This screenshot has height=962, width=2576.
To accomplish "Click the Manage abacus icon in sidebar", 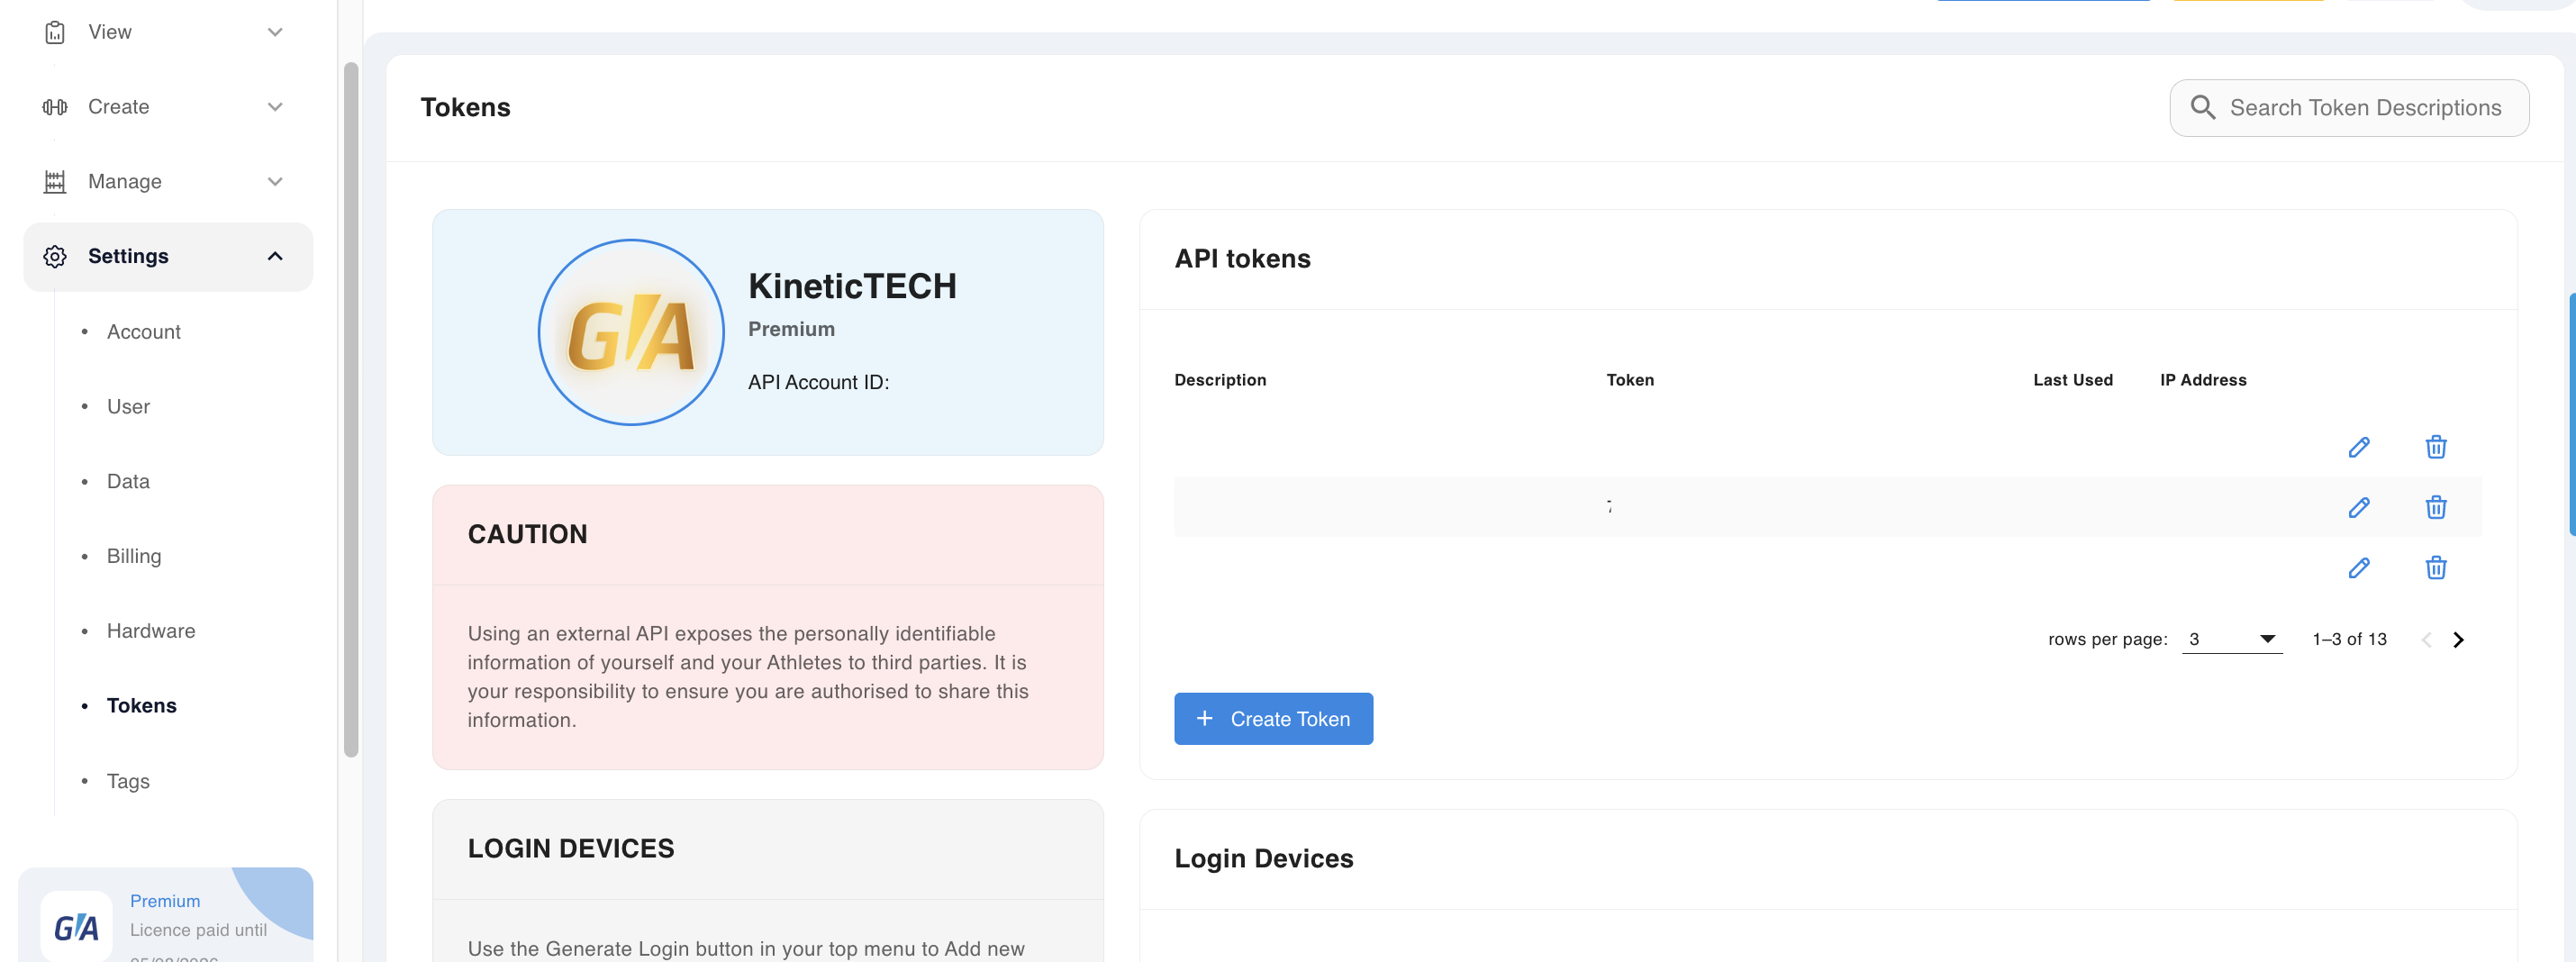I will pos(55,182).
